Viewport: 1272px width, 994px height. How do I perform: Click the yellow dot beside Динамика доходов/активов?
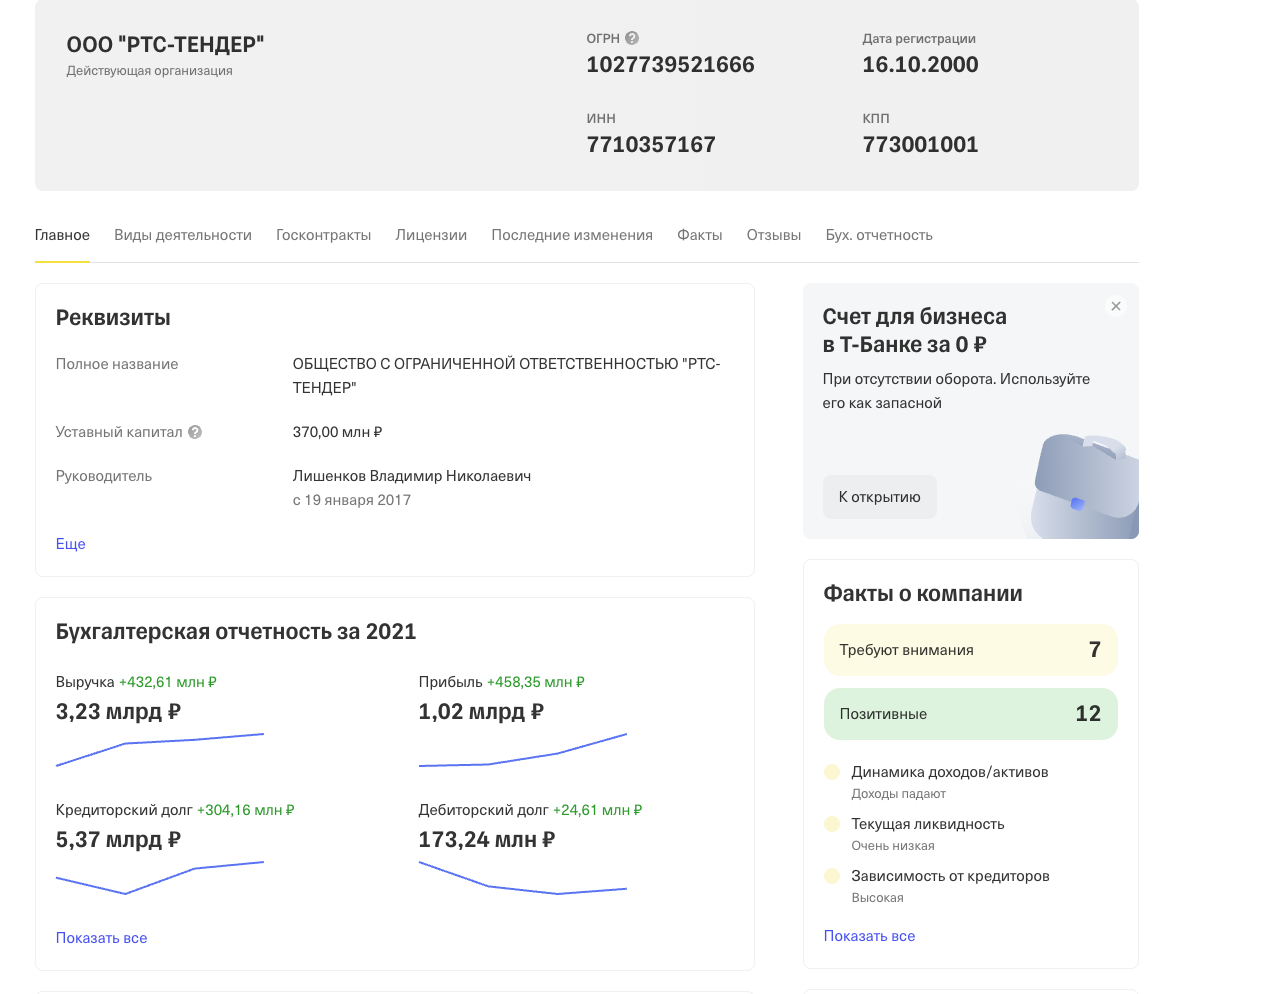tap(831, 772)
